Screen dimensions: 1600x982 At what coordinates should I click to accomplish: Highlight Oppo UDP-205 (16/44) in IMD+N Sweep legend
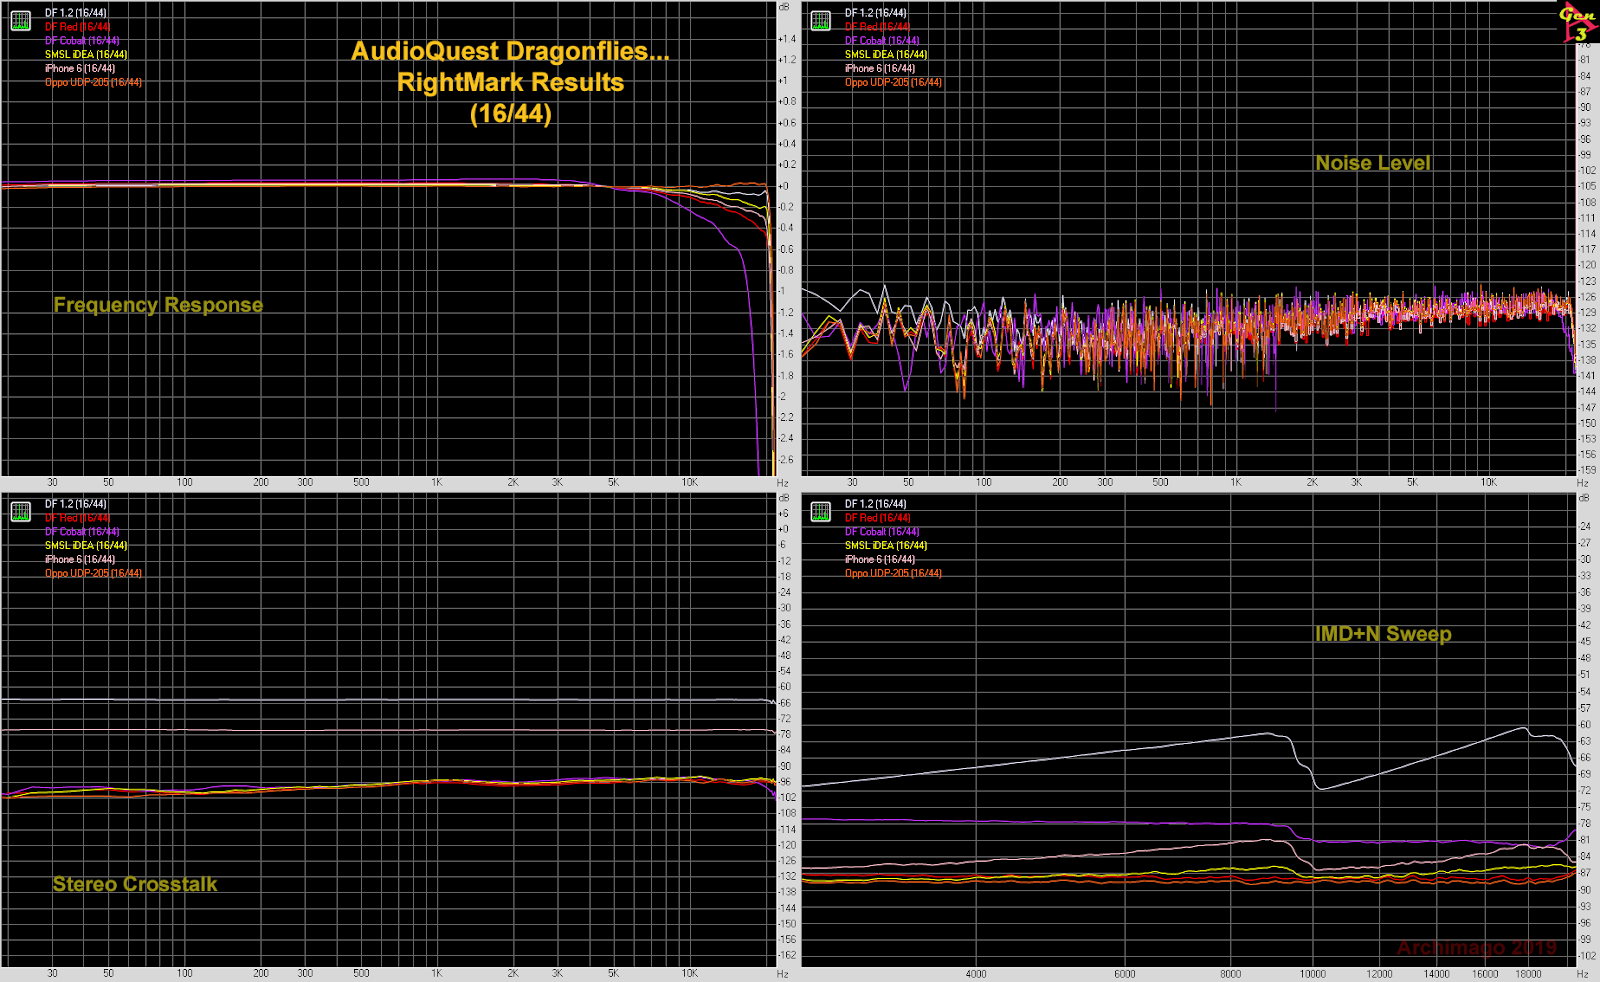(893, 574)
